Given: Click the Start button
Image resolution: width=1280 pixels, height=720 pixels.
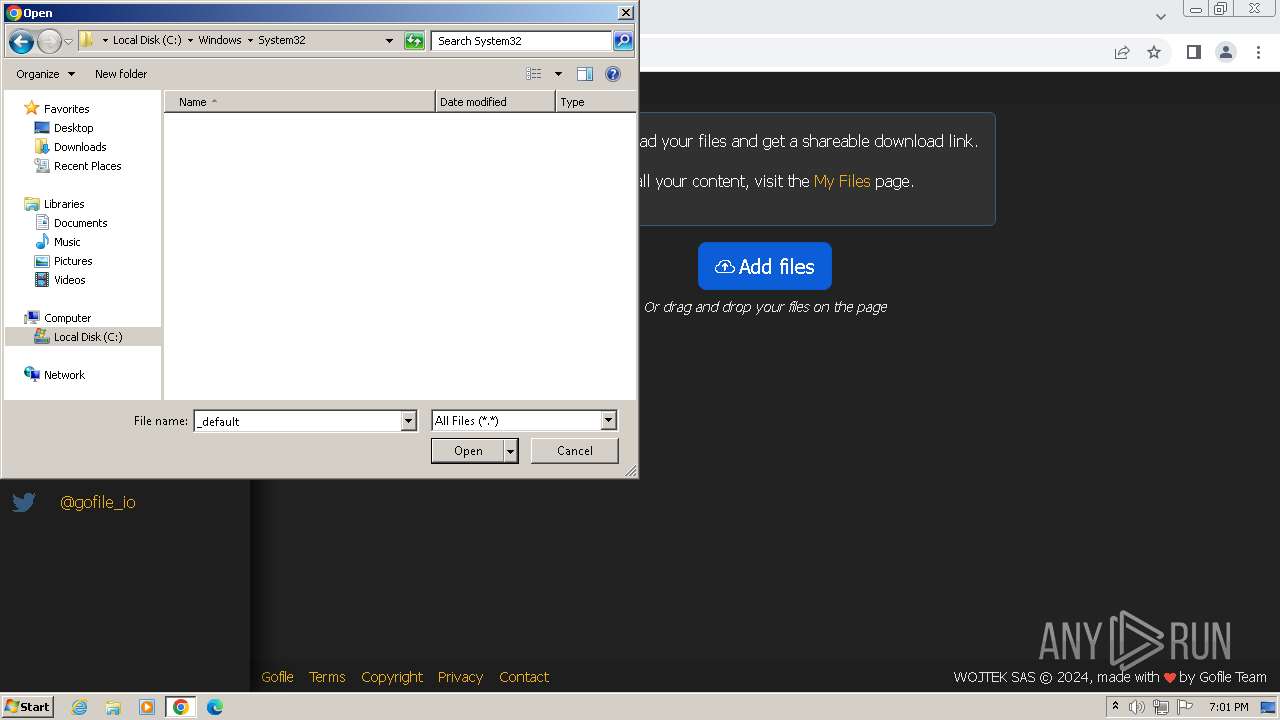Looking at the screenshot, I should (x=28, y=706).
